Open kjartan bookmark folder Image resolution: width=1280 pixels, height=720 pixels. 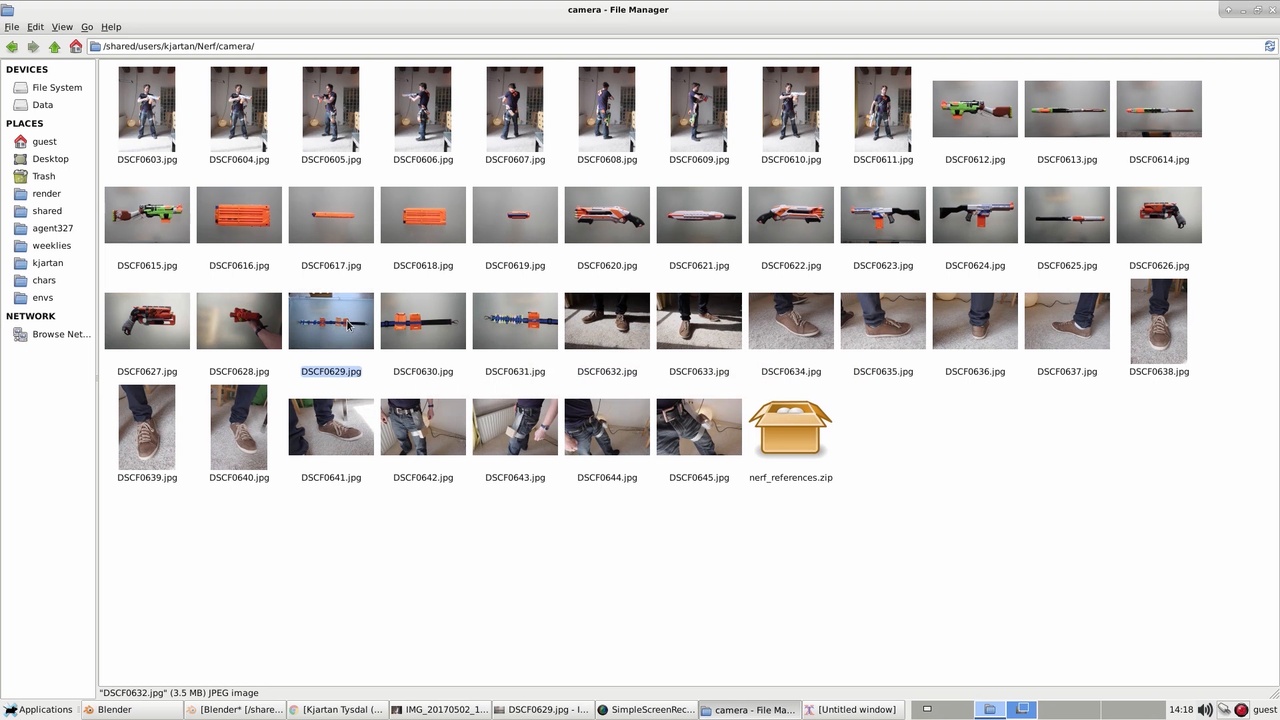point(38,263)
